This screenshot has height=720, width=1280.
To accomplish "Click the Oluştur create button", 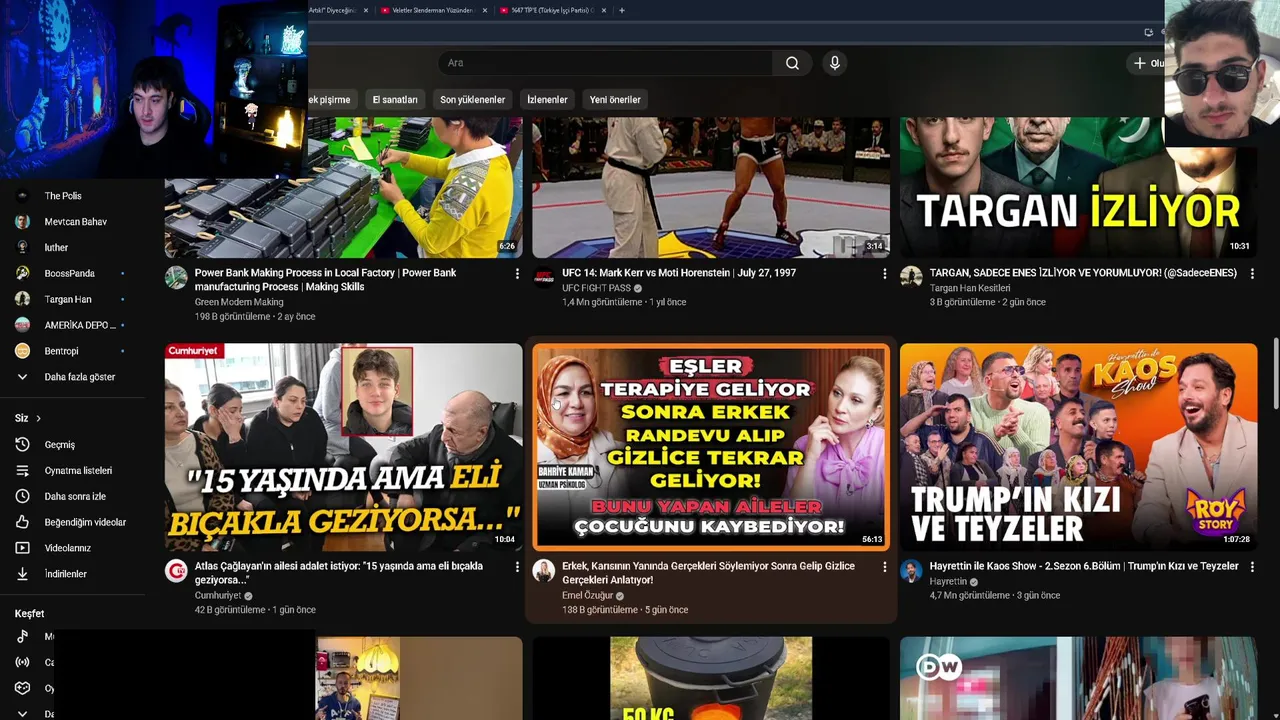I will pyautogui.click(x=1148, y=63).
